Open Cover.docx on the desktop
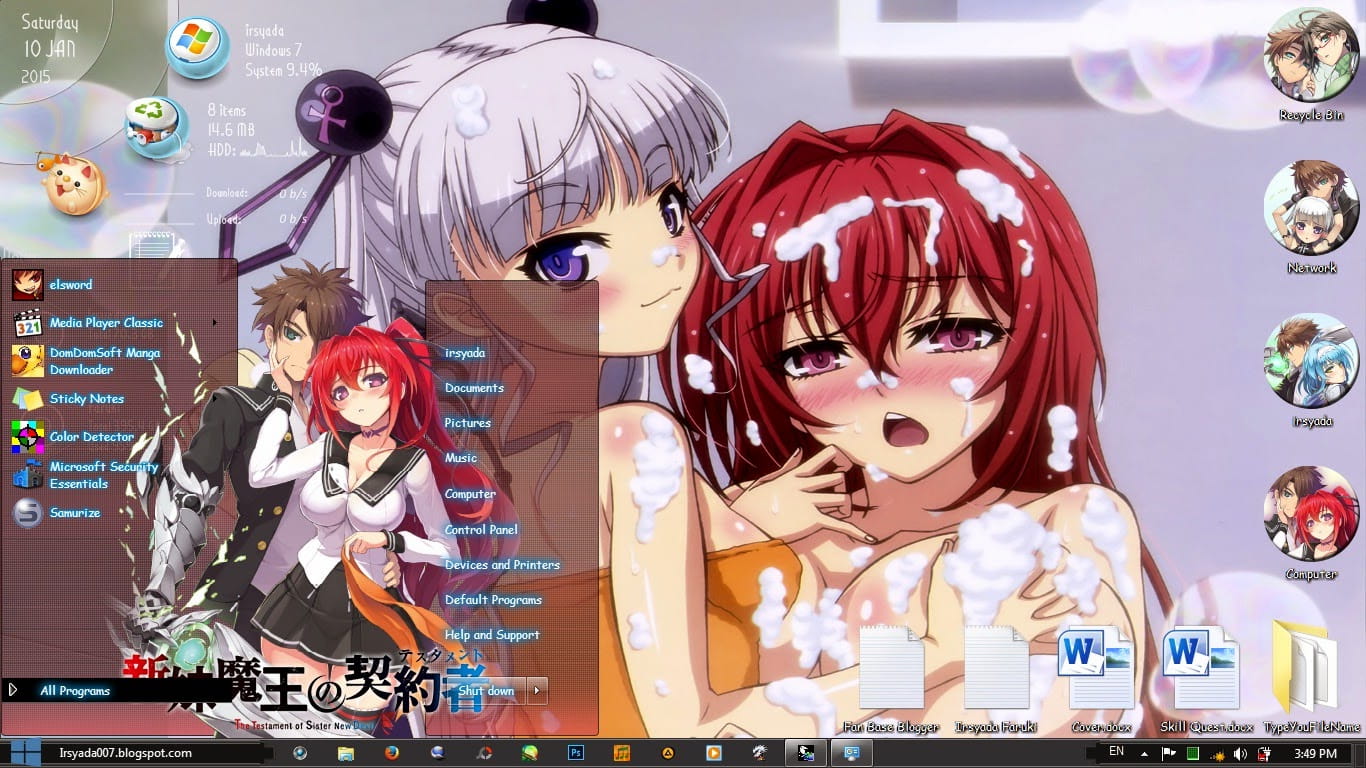The height and width of the screenshot is (768, 1366). click(1096, 665)
